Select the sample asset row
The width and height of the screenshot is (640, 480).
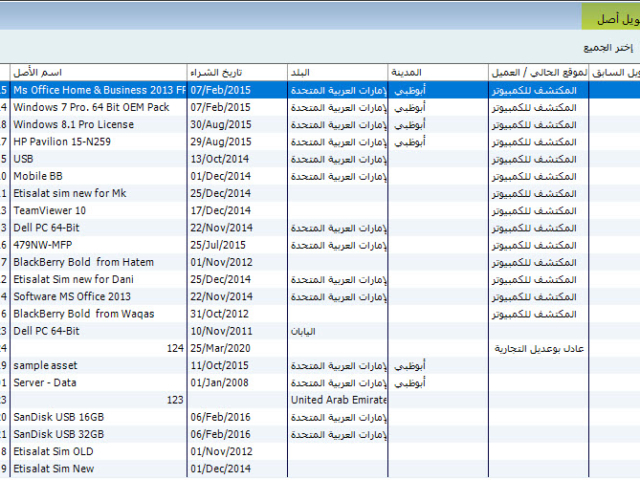pos(320,365)
